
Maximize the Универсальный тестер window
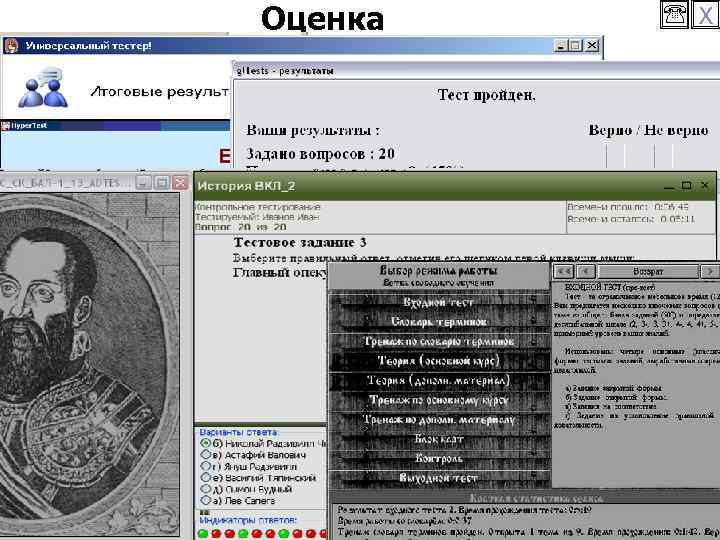point(575,45)
